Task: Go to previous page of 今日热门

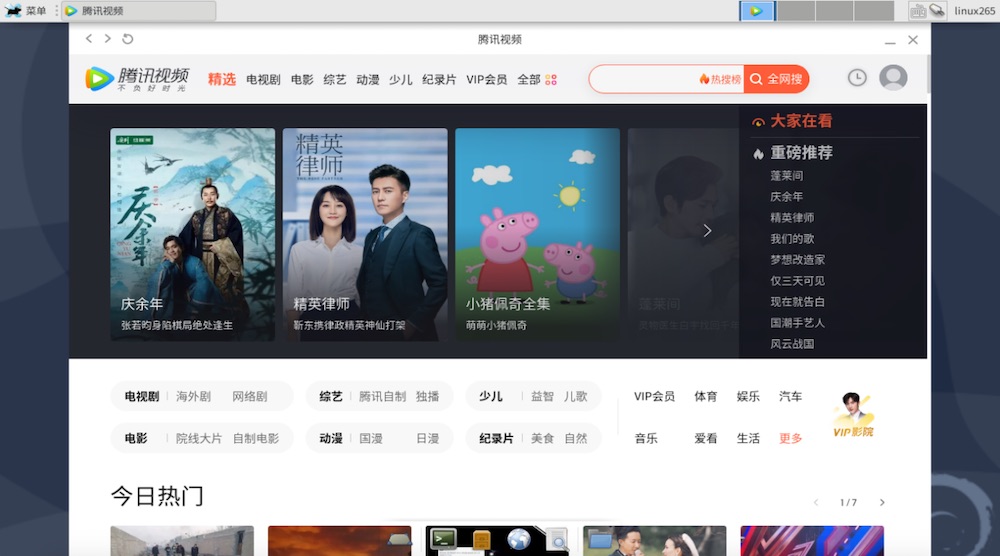Action: click(816, 502)
